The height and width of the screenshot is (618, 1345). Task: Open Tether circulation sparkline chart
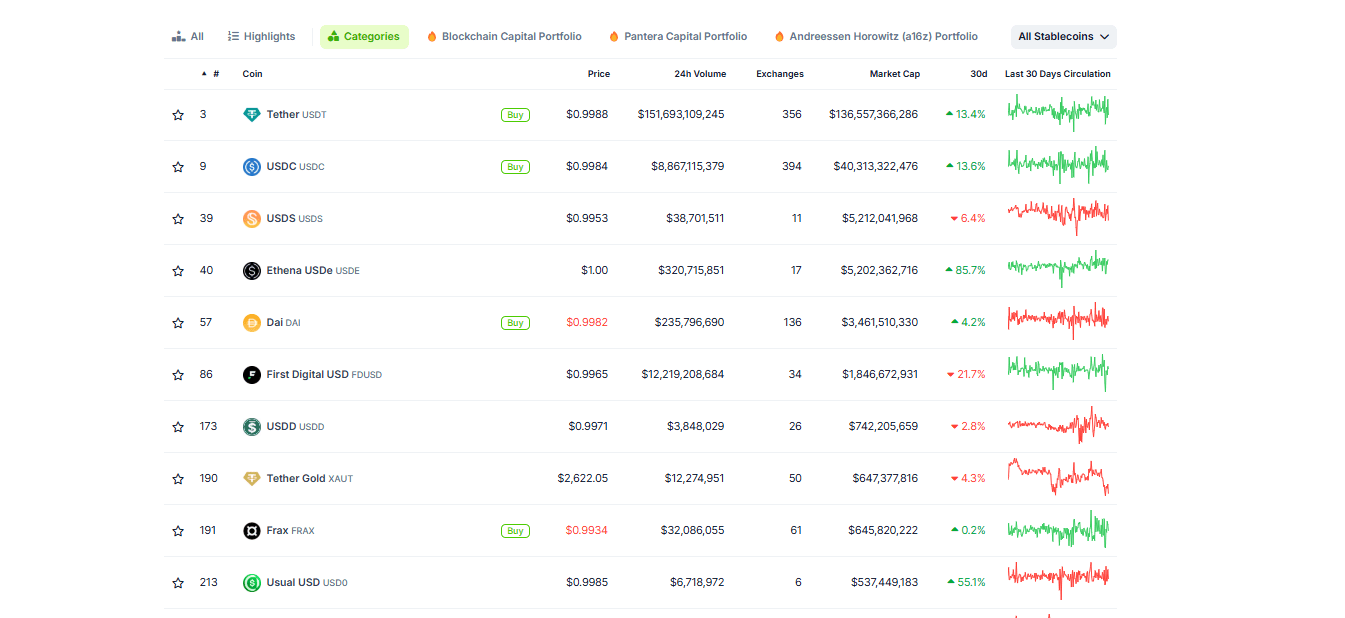(x=1058, y=111)
